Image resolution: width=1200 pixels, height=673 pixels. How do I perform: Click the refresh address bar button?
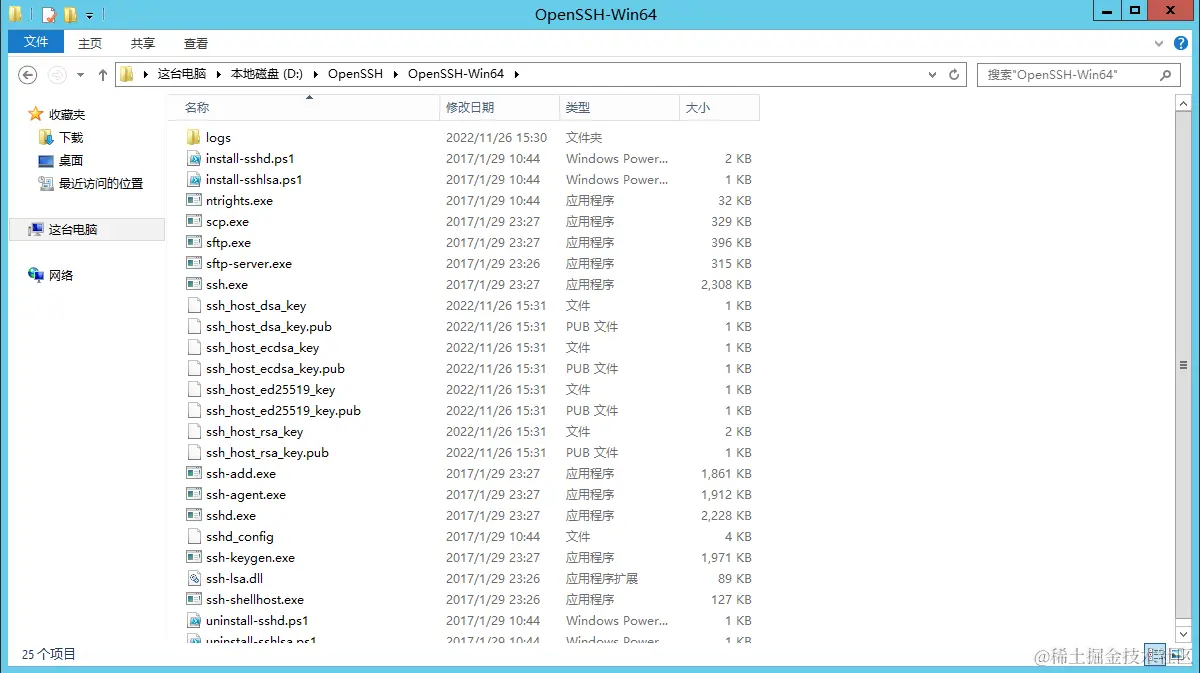tap(954, 75)
